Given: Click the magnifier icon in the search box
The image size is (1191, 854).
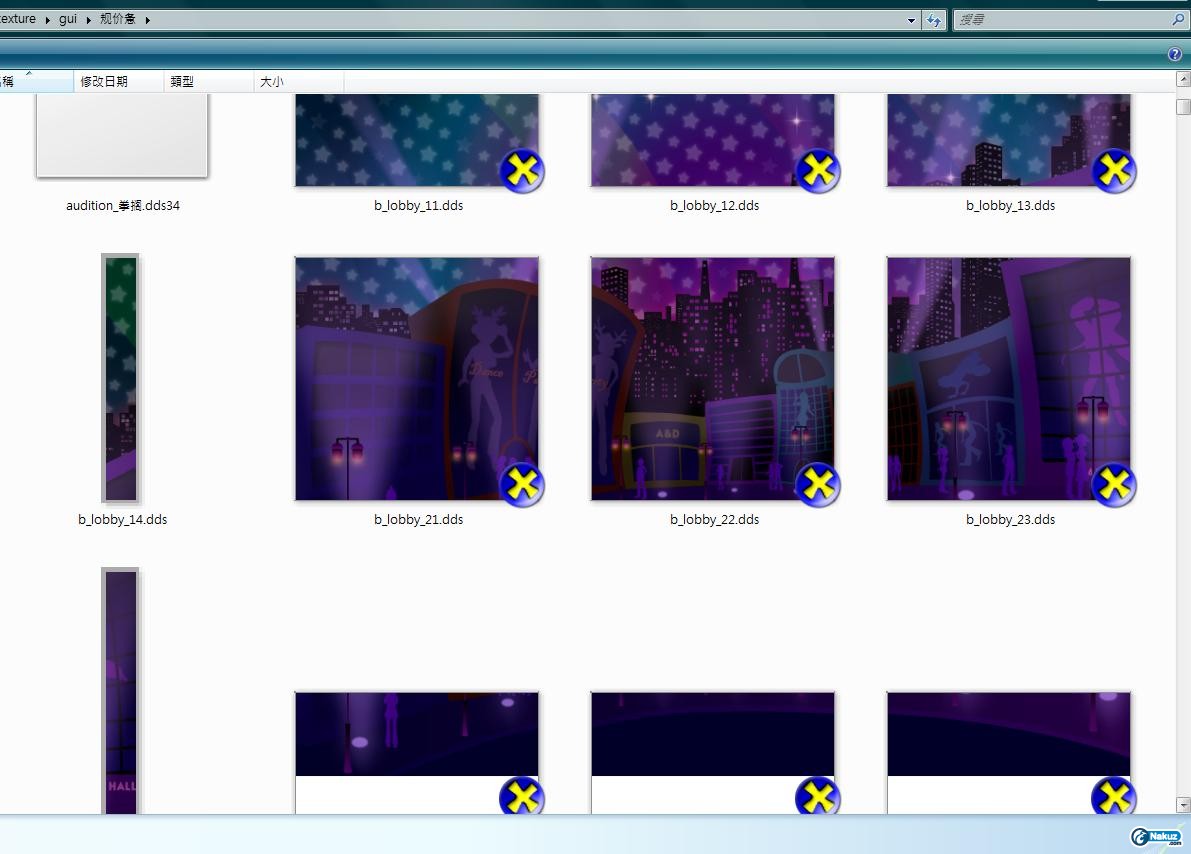Looking at the screenshot, I should [x=1177, y=20].
